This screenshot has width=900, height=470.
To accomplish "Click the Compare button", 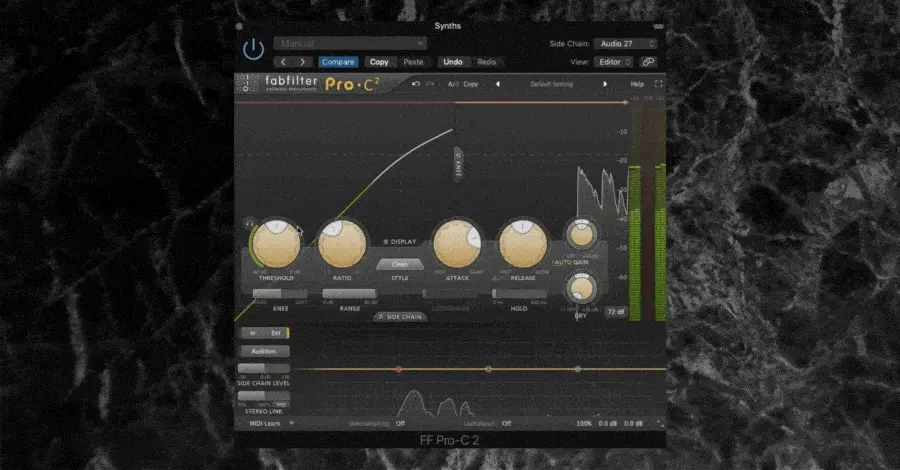I will tap(338, 62).
